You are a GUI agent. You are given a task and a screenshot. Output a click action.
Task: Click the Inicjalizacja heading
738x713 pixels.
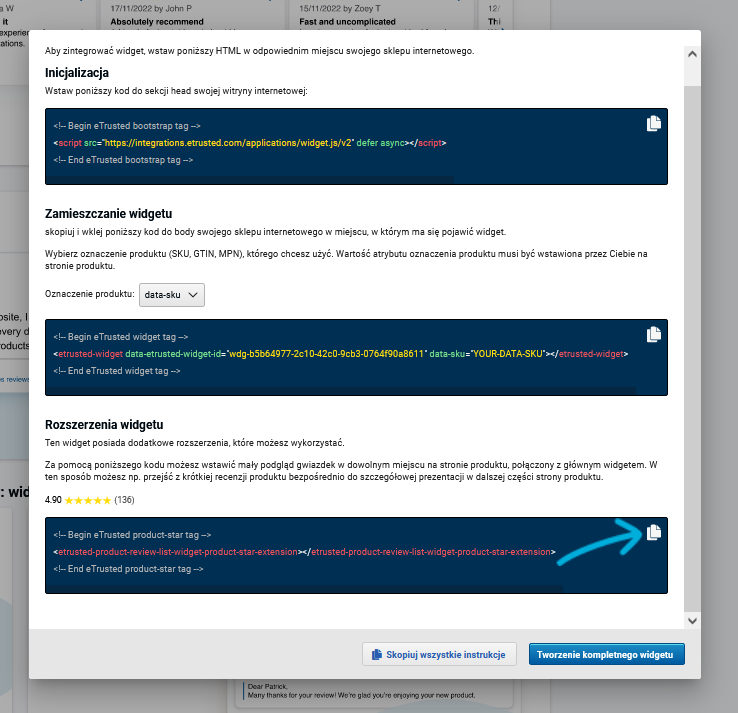pyautogui.click(x=77, y=73)
